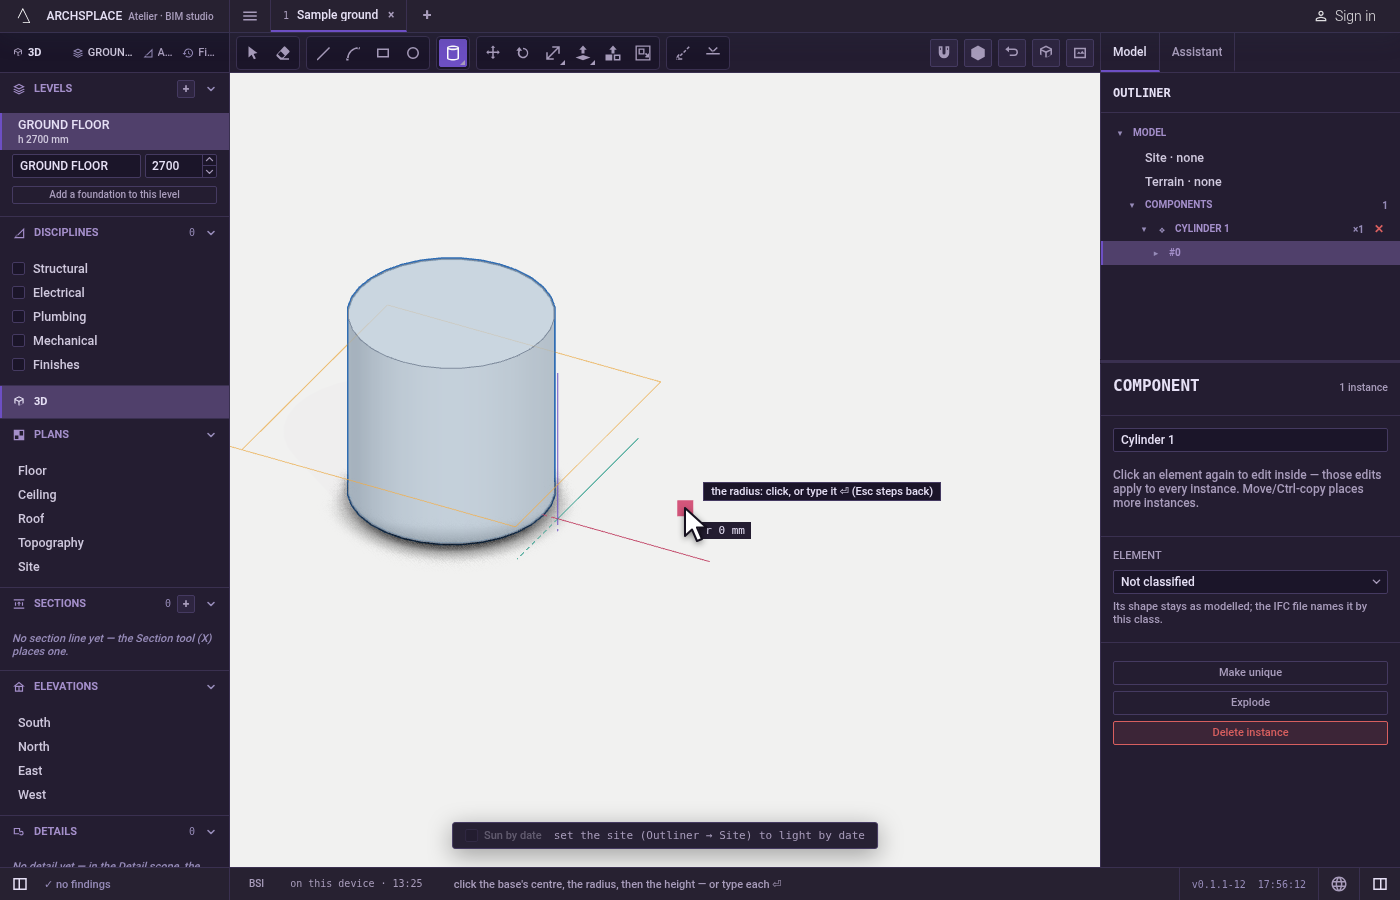Click the red Delete instance button
This screenshot has width=1400, height=900.
coord(1250,733)
